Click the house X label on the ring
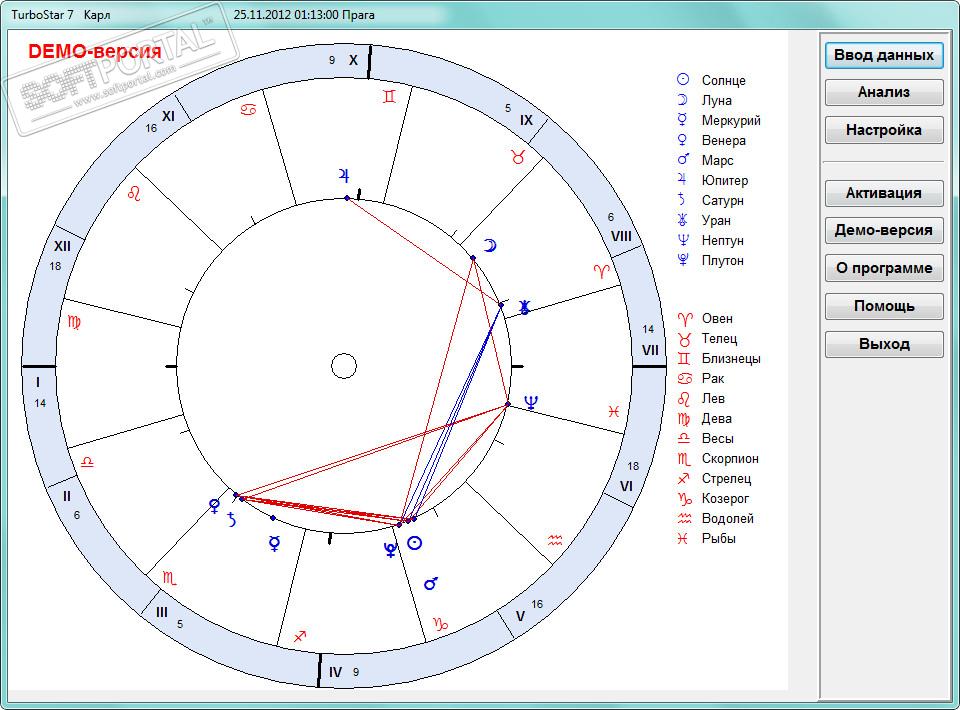960x710 pixels. click(x=353, y=60)
